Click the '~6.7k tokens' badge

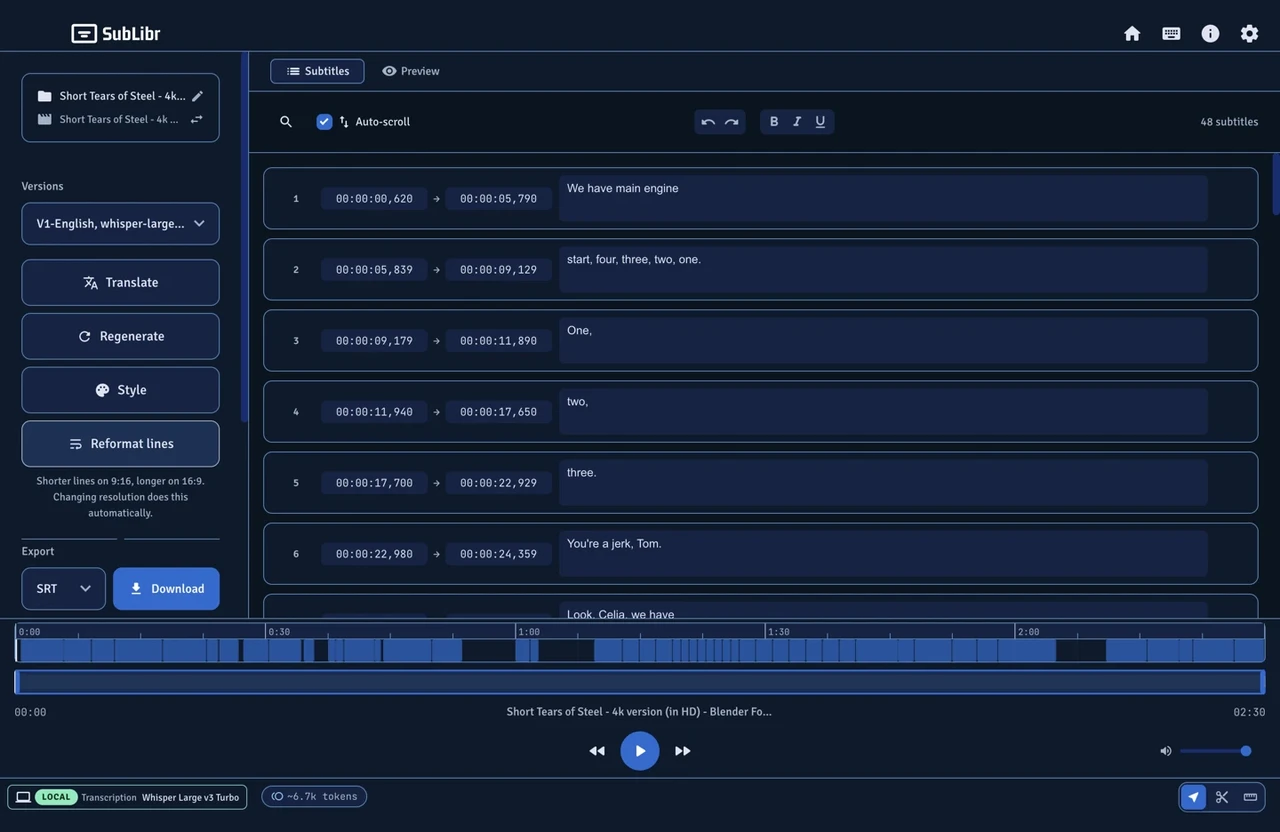[314, 797]
